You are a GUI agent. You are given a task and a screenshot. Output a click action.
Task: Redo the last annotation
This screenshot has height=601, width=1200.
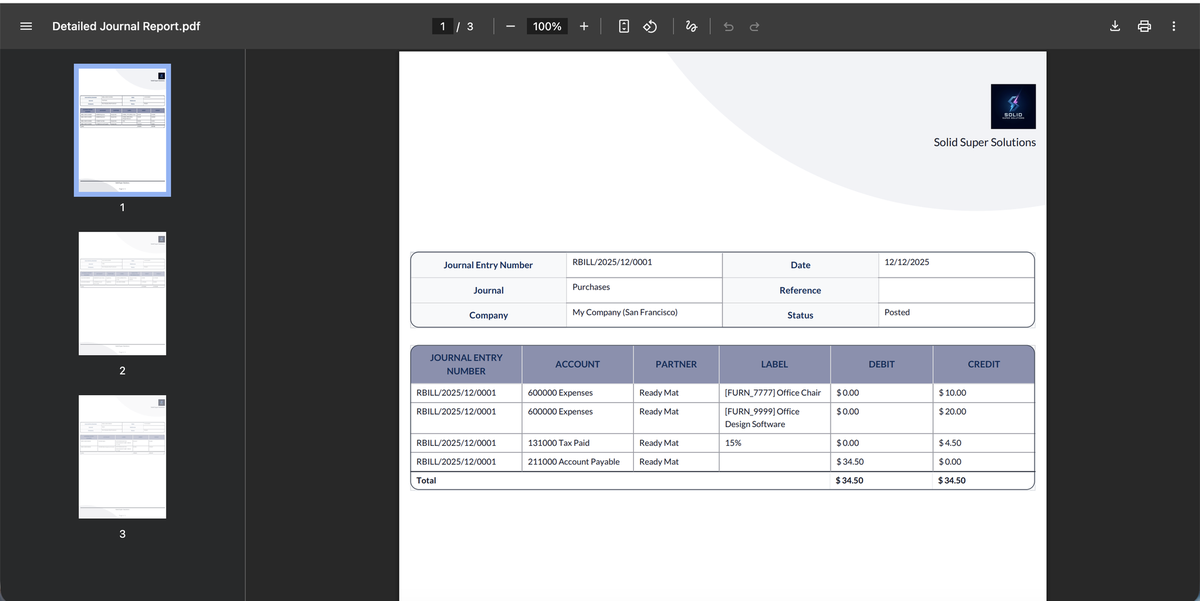coord(754,26)
